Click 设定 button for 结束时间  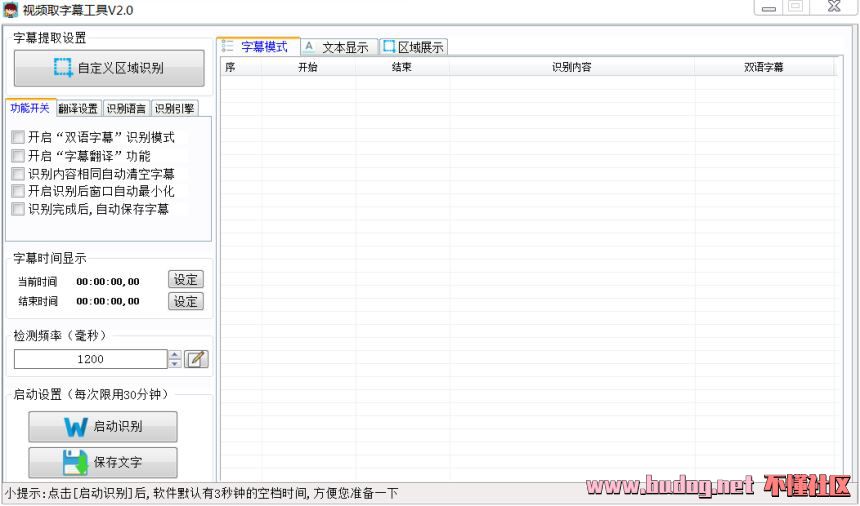click(x=185, y=301)
